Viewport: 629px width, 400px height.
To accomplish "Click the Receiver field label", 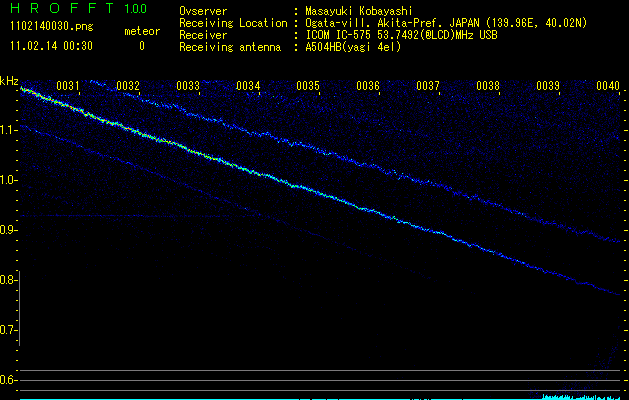I will (x=203, y=35).
